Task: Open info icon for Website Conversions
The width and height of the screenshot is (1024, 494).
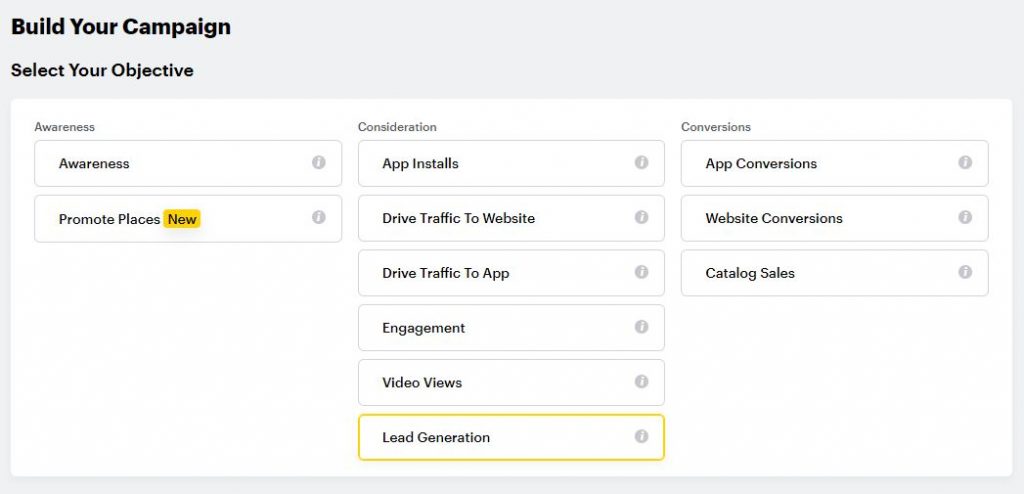Action: [x=965, y=217]
